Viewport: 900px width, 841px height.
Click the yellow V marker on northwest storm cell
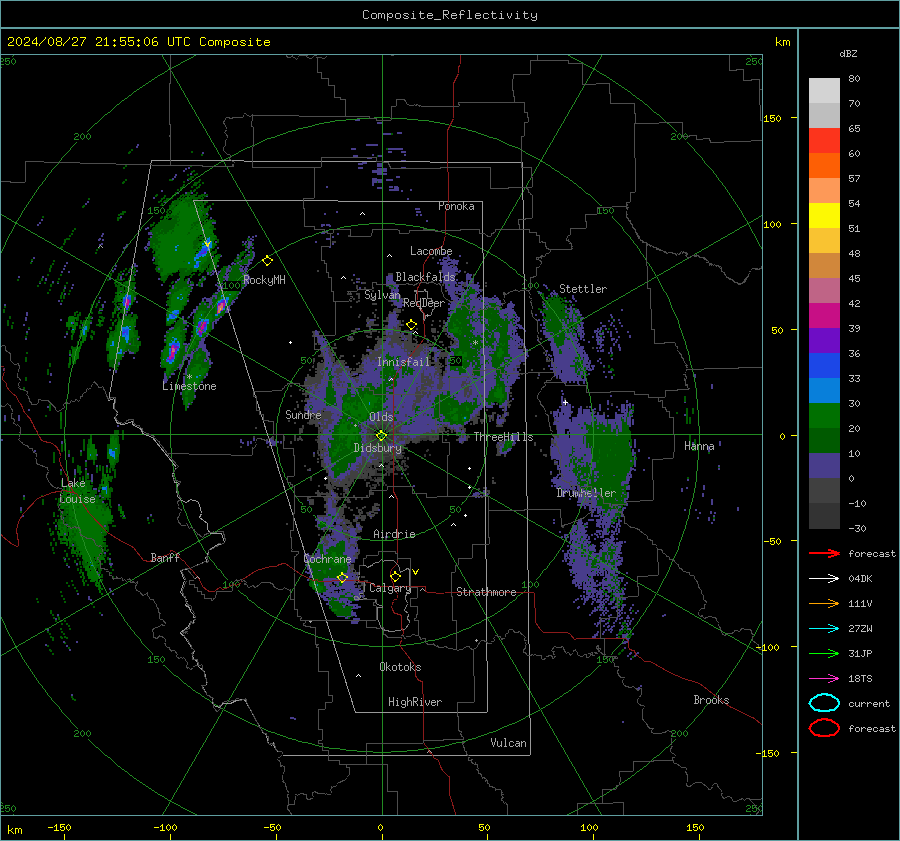coord(208,245)
